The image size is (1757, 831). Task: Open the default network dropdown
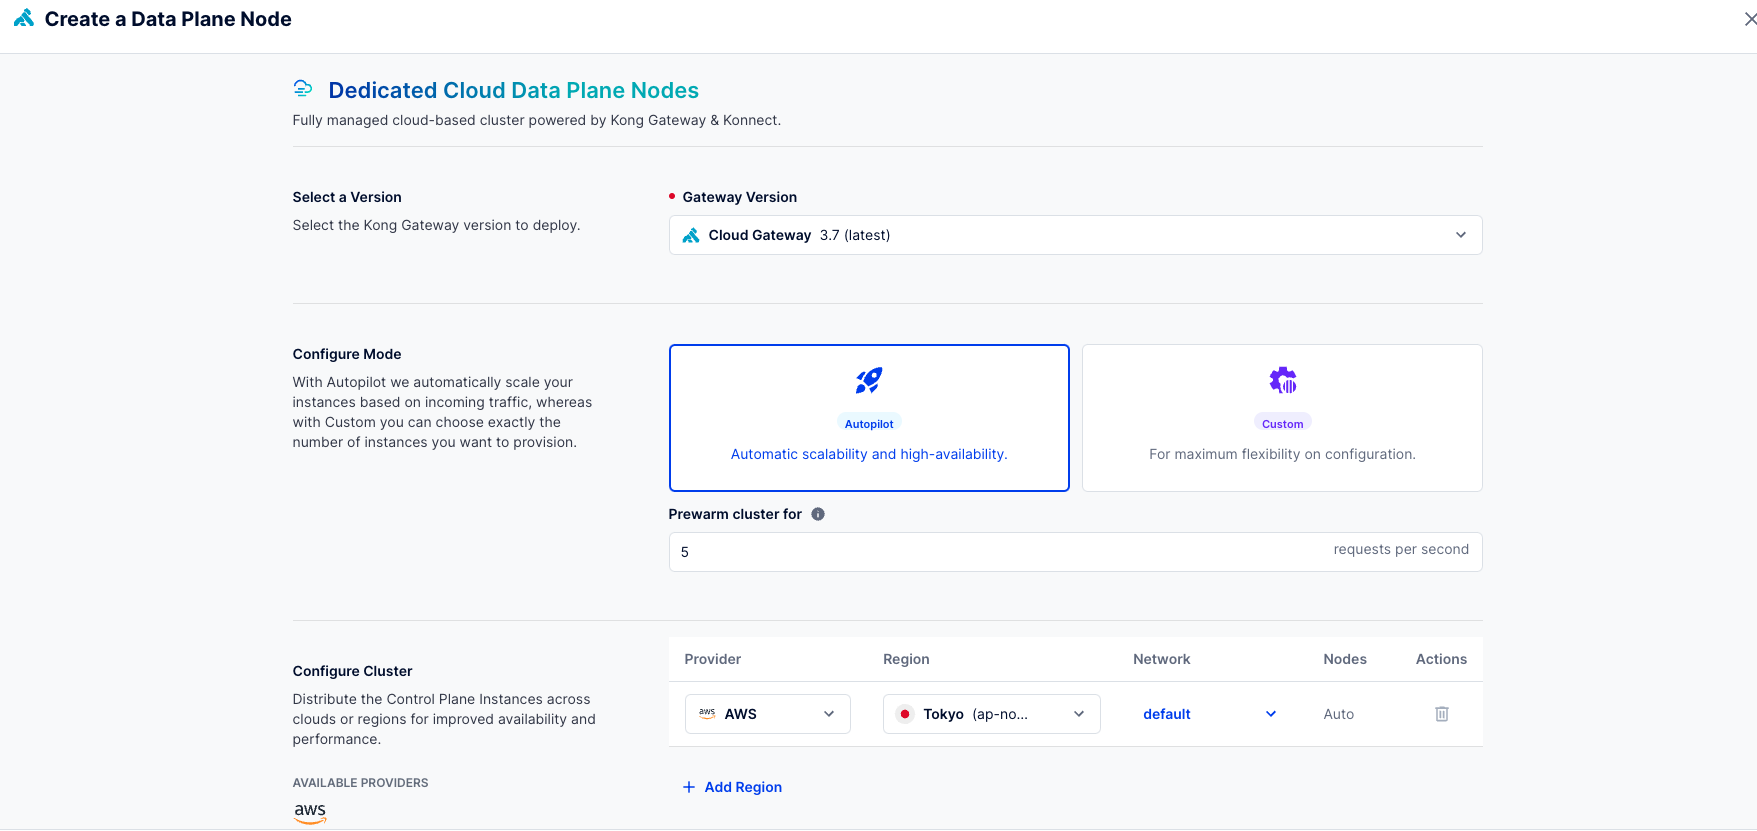point(1210,714)
